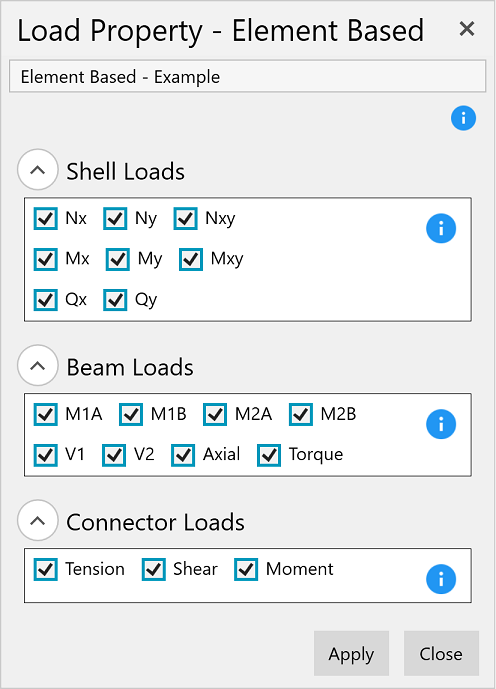496x689 pixels.
Task: Toggle the Nxy checkbox
Action: click(x=185, y=218)
